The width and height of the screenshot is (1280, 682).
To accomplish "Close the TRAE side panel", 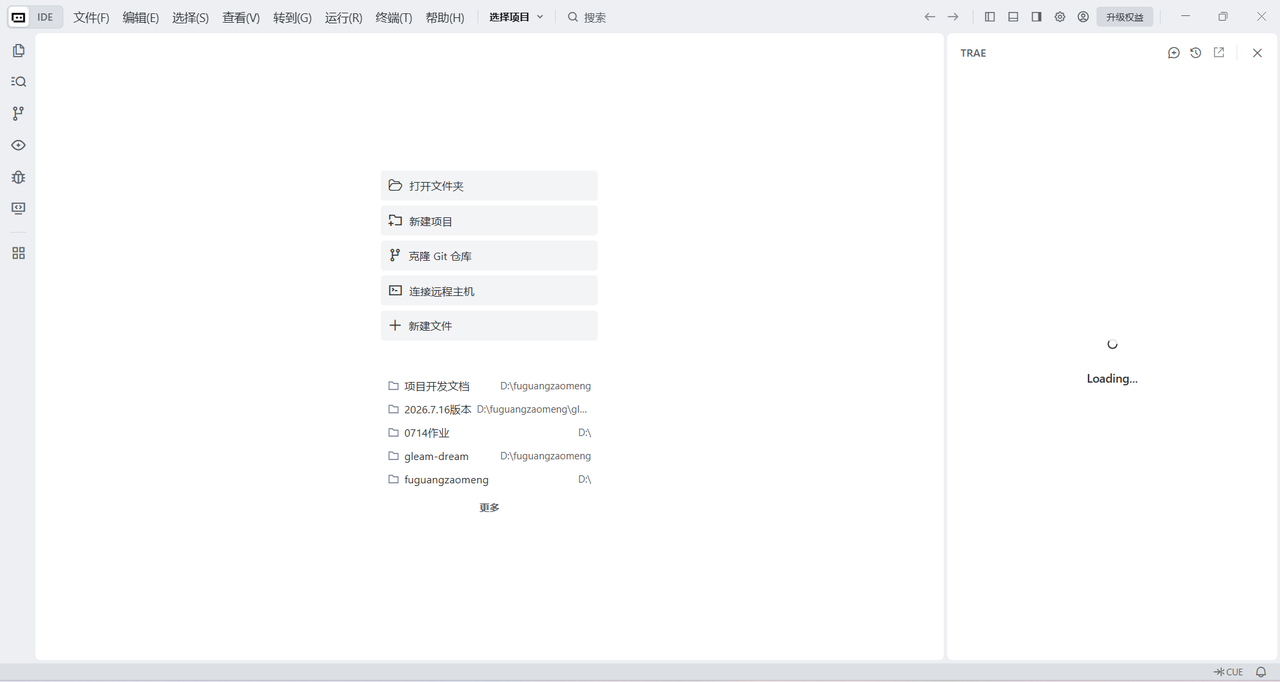I will click(x=1257, y=53).
